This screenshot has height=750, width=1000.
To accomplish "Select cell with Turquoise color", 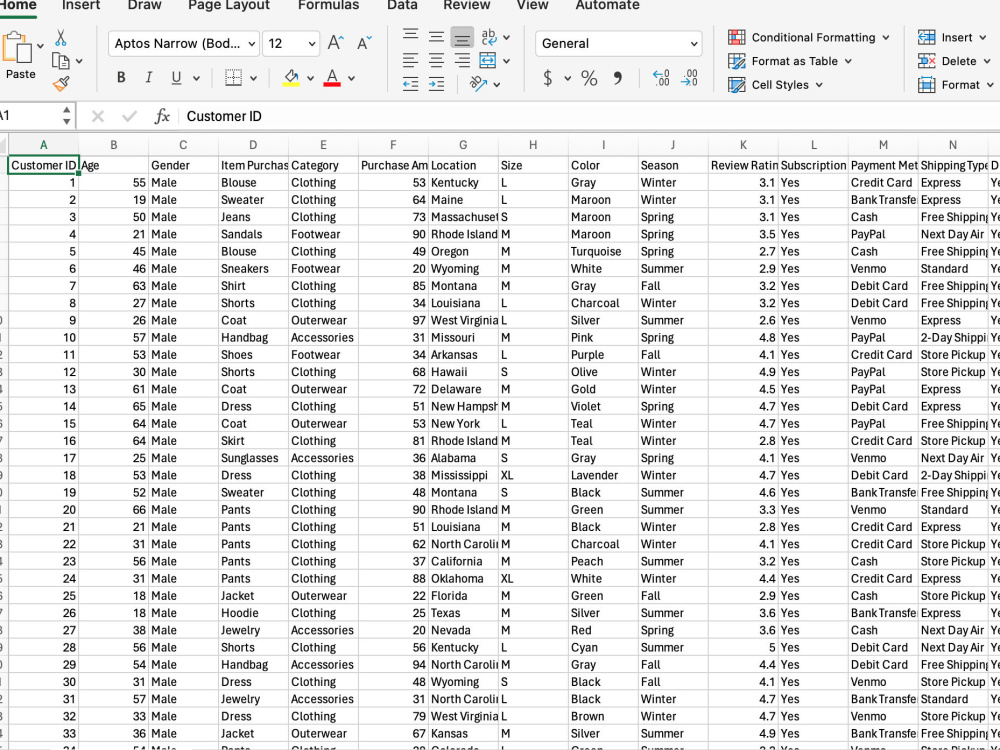I will 603,251.
